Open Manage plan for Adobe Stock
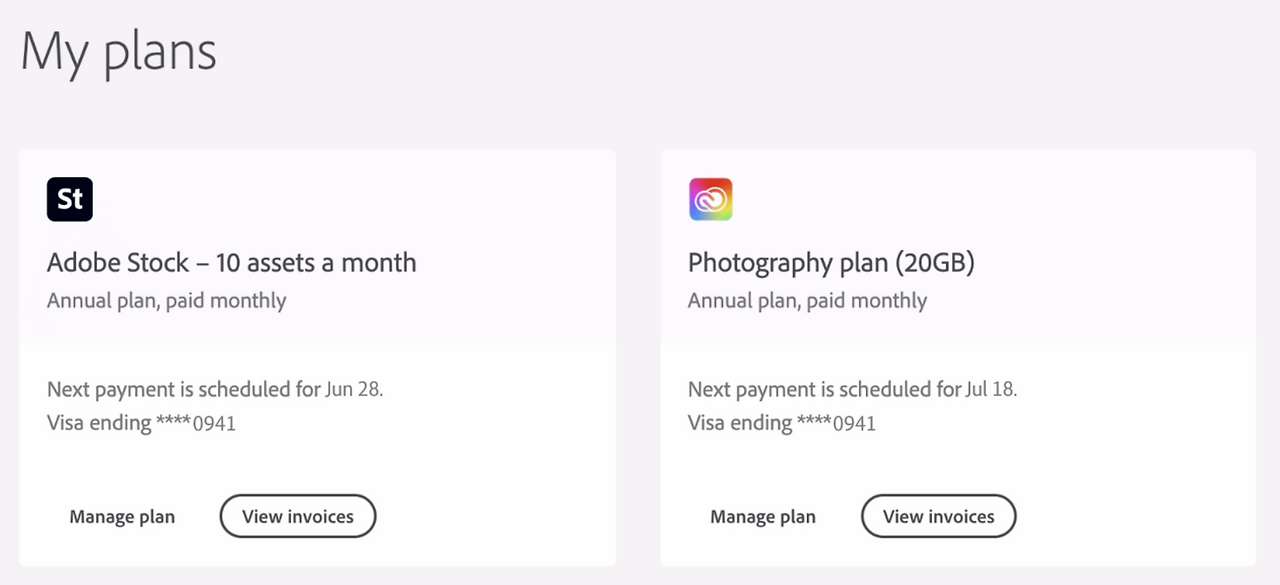 click(x=122, y=517)
